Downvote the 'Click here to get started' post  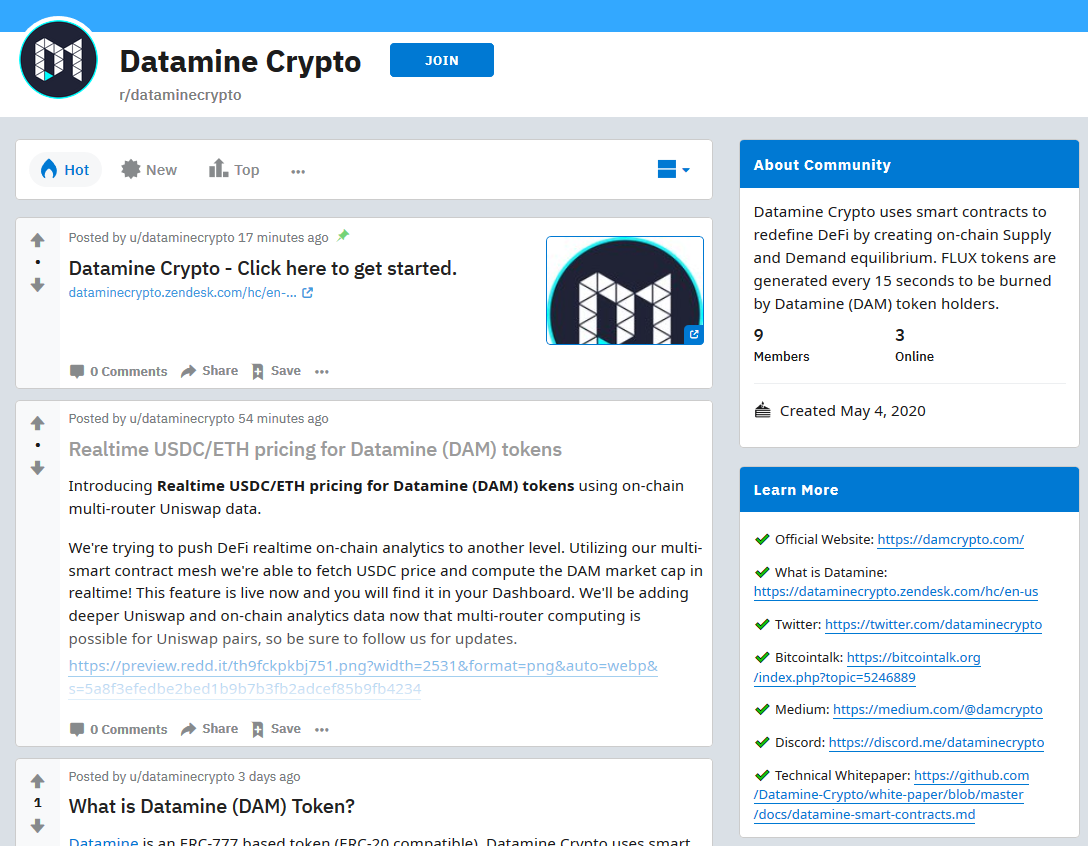click(37, 285)
